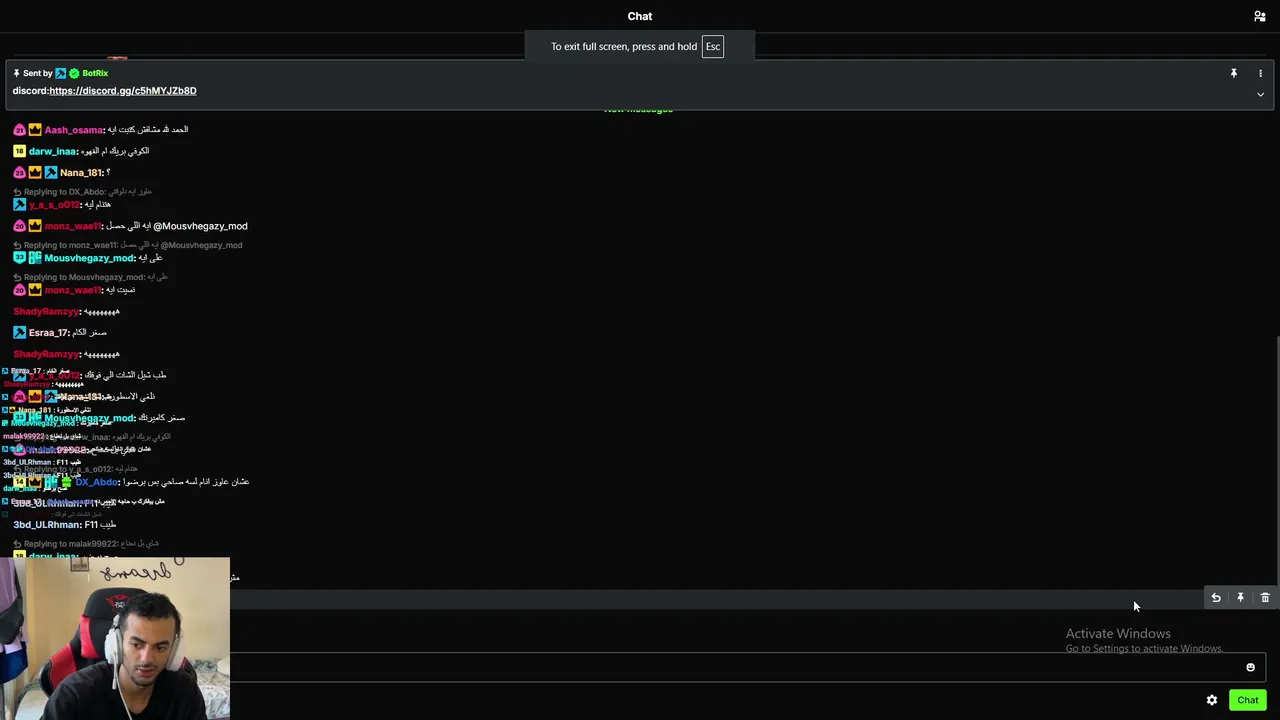Click the 18 badge beside darw_inaa
The image size is (1280, 720).
[19, 151]
